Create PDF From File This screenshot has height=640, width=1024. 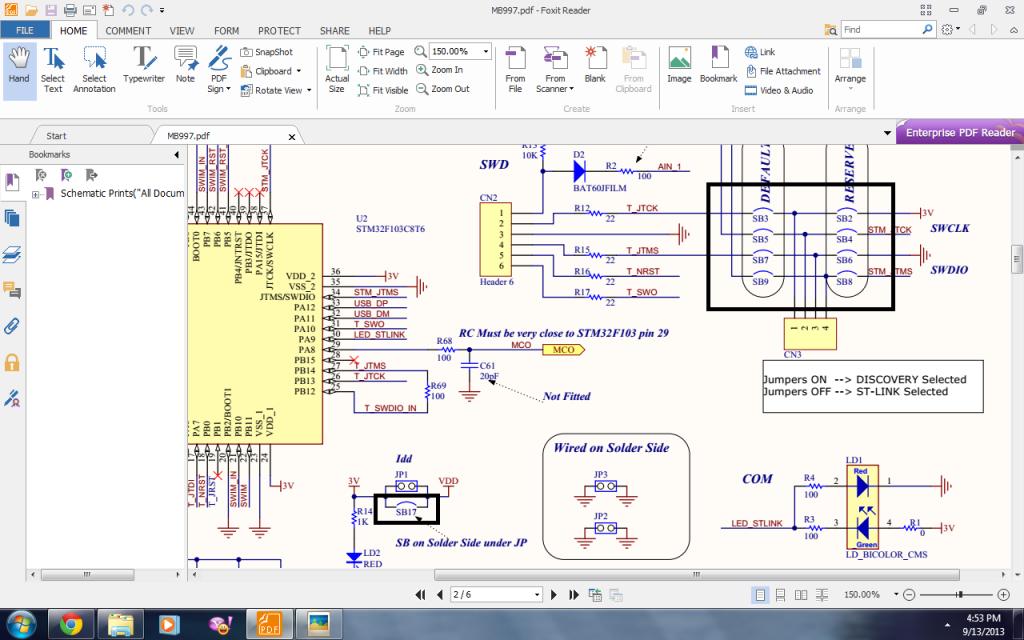click(x=515, y=69)
